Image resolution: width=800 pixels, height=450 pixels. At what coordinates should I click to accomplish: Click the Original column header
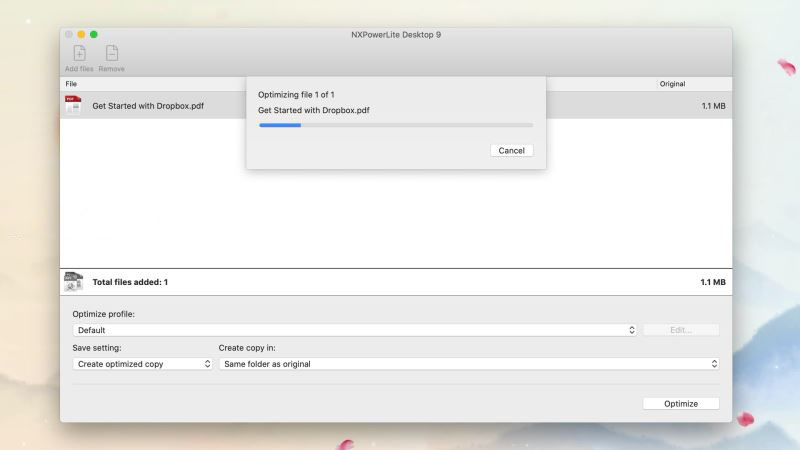coord(672,84)
